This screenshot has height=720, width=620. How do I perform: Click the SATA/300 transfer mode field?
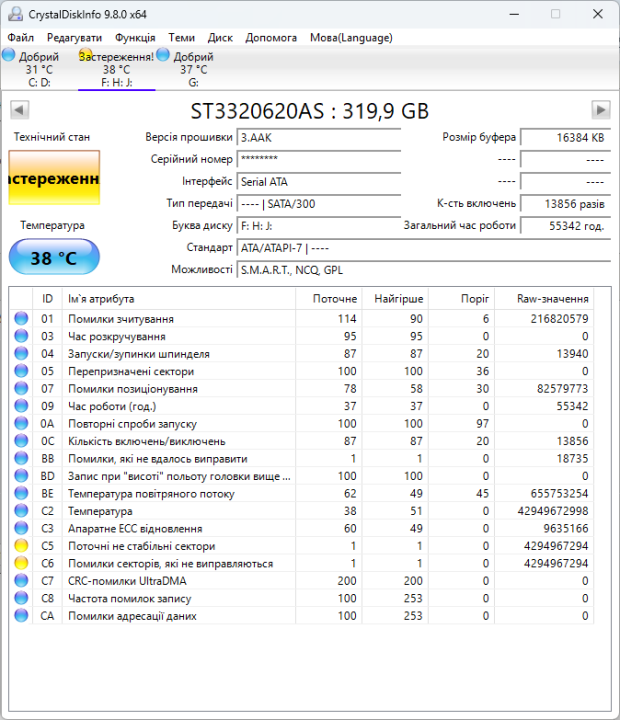(319, 204)
